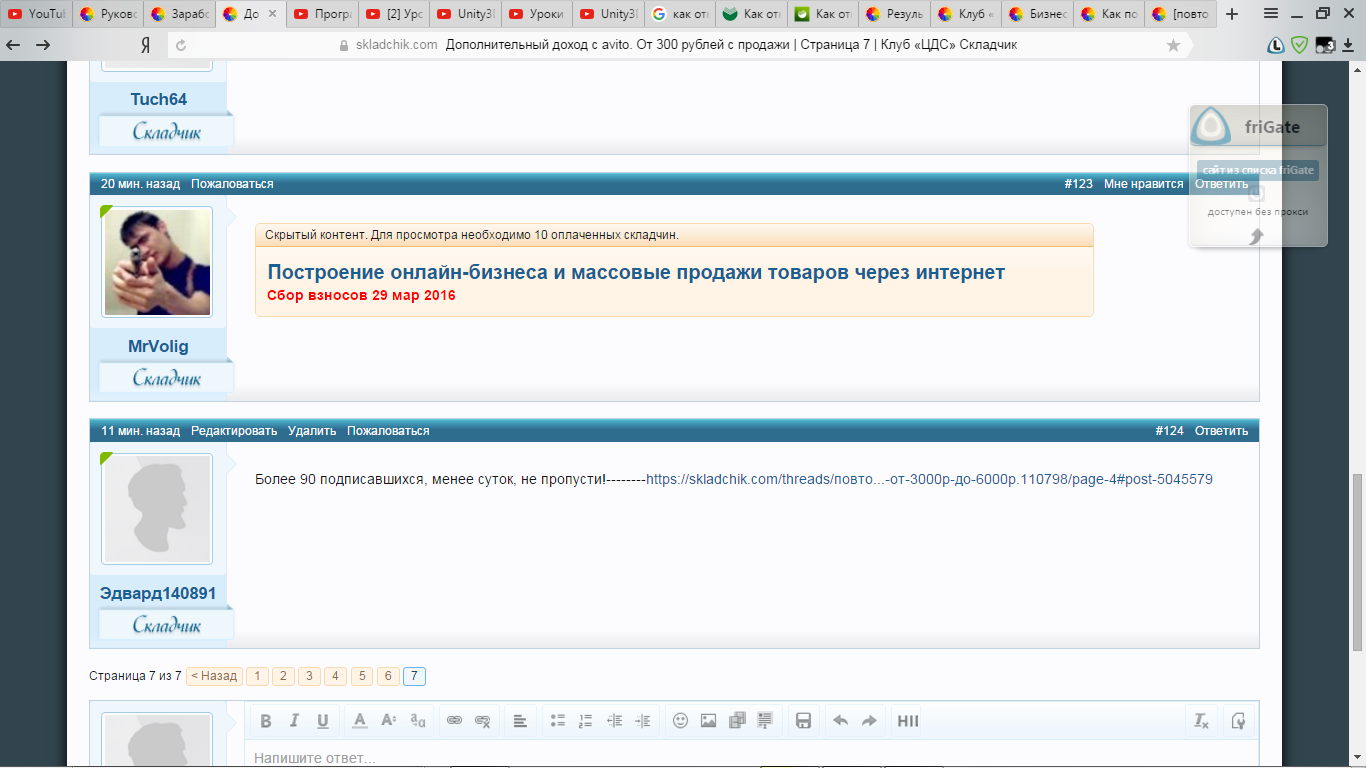
Task: Go back to the previous browser page
Action: pyautogui.click(x=14, y=45)
